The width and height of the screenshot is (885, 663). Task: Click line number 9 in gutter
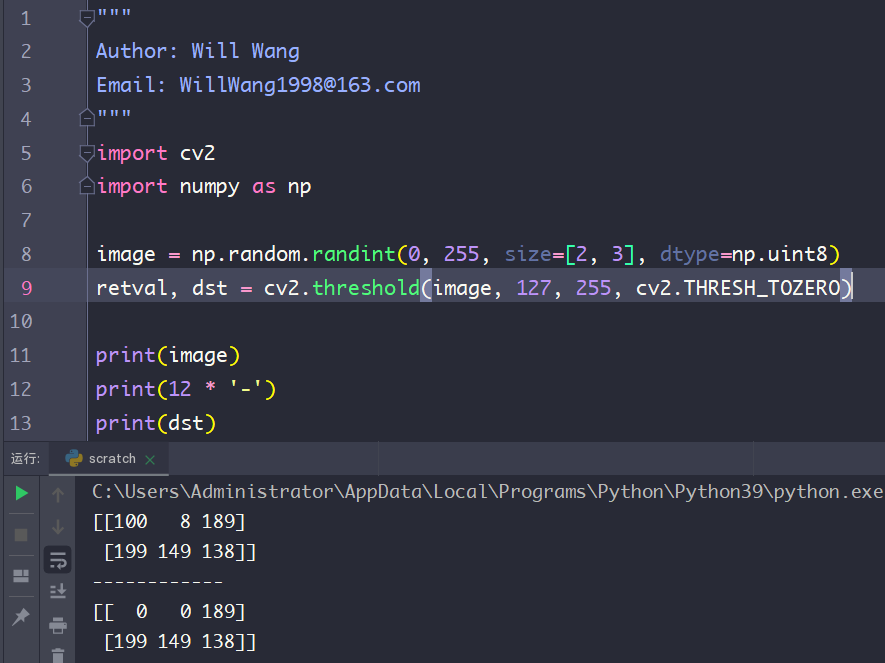(27, 288)
